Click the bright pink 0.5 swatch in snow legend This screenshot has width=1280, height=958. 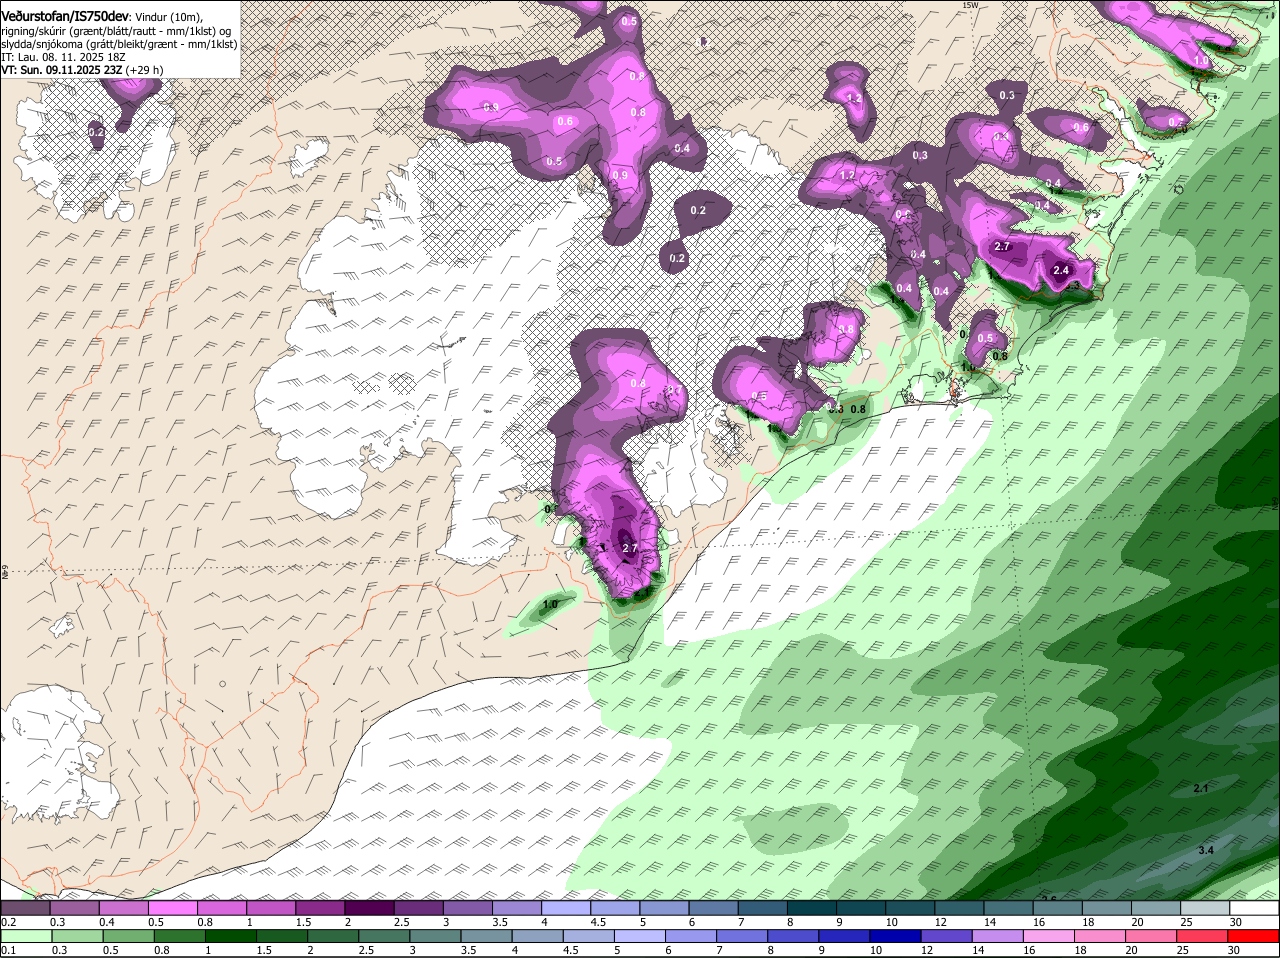[x=172, y=908]
